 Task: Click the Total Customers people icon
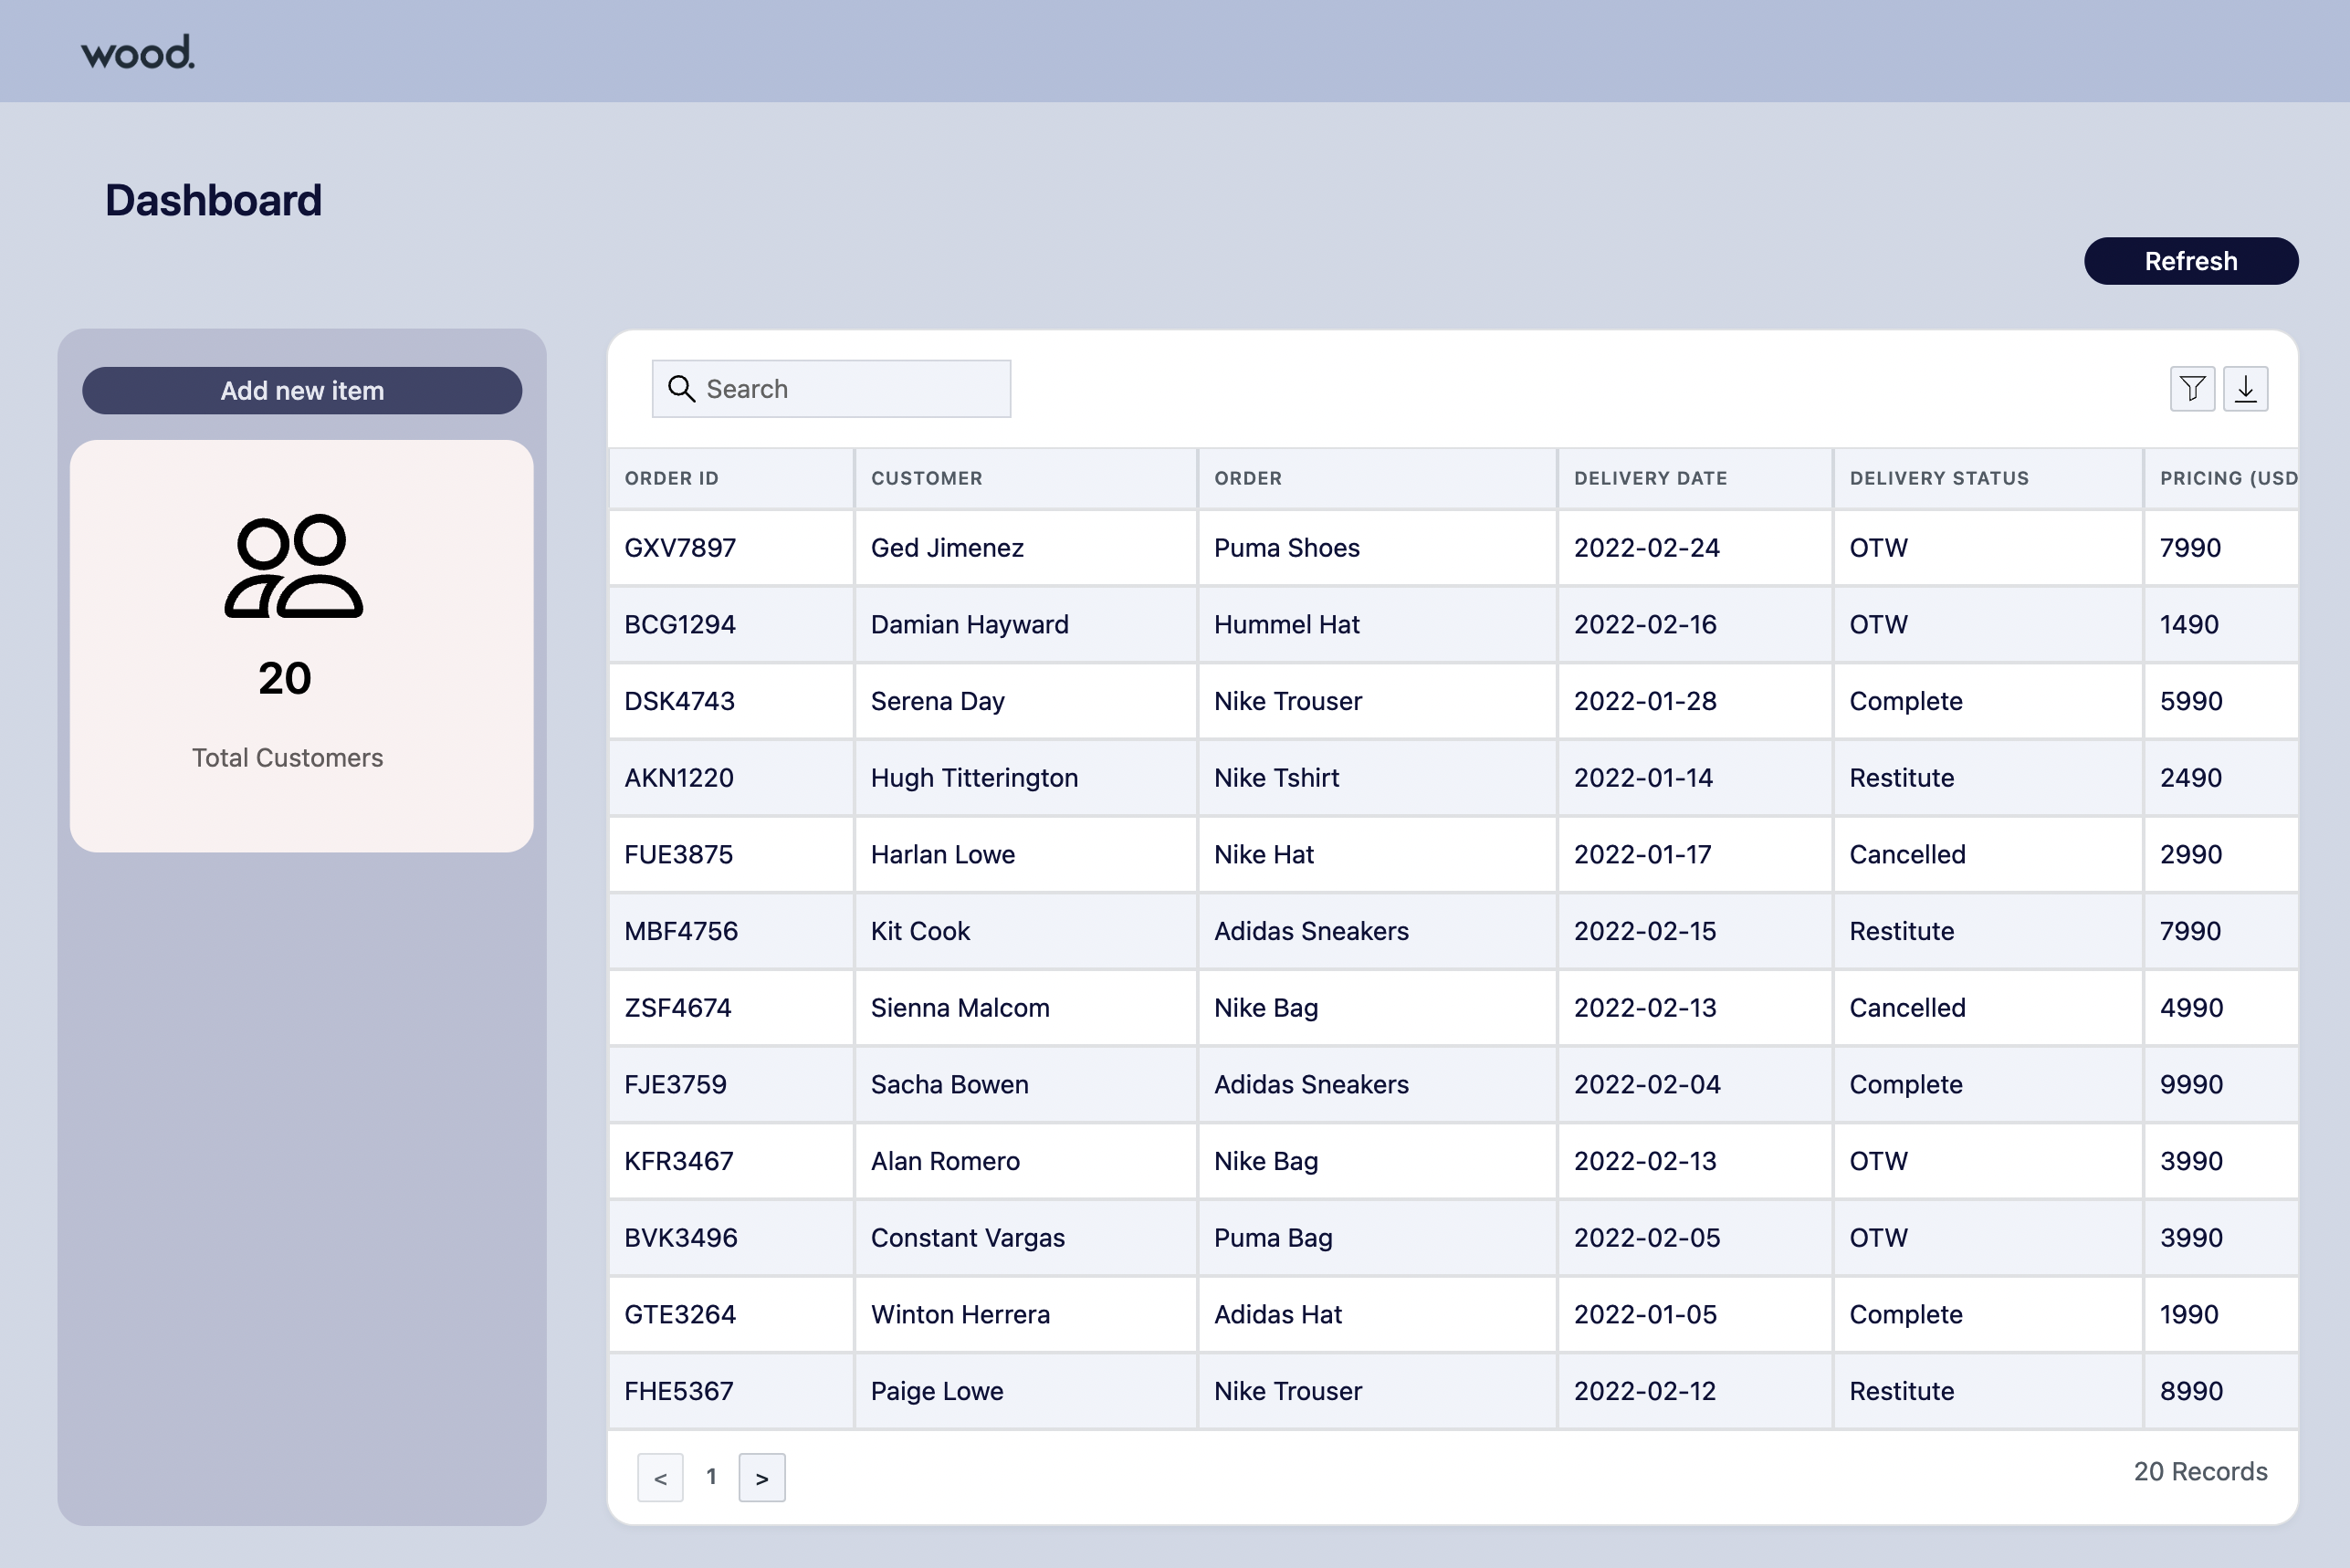coord(293,567)
